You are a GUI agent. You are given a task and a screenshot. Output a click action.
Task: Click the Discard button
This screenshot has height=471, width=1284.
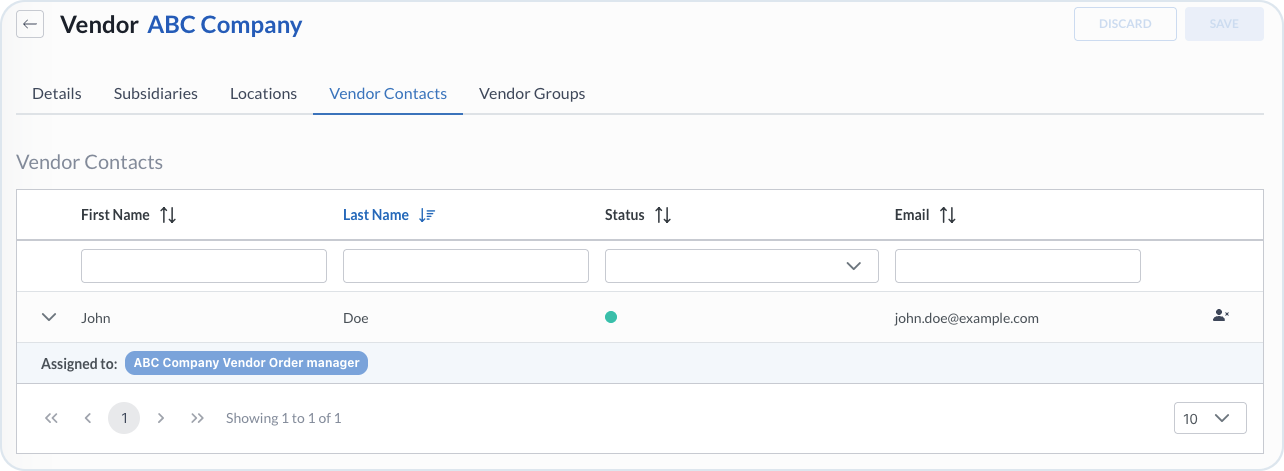click(x=1124, y=24)
